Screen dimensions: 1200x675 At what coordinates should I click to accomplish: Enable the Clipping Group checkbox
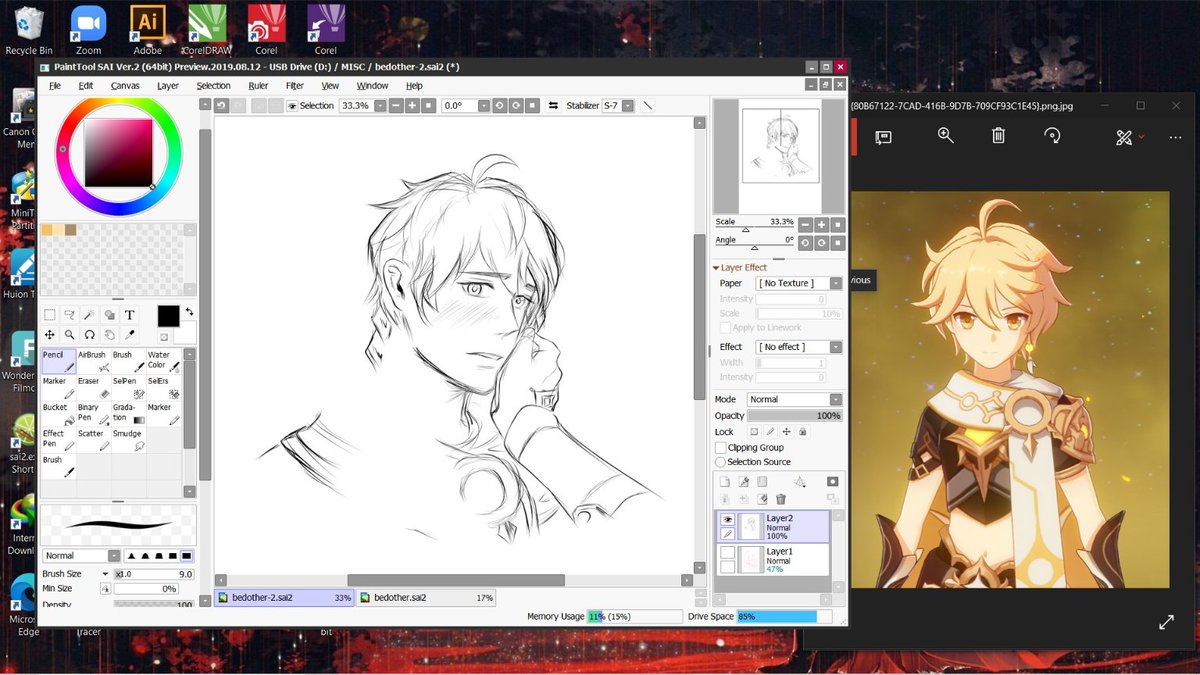tap(721, 448)
